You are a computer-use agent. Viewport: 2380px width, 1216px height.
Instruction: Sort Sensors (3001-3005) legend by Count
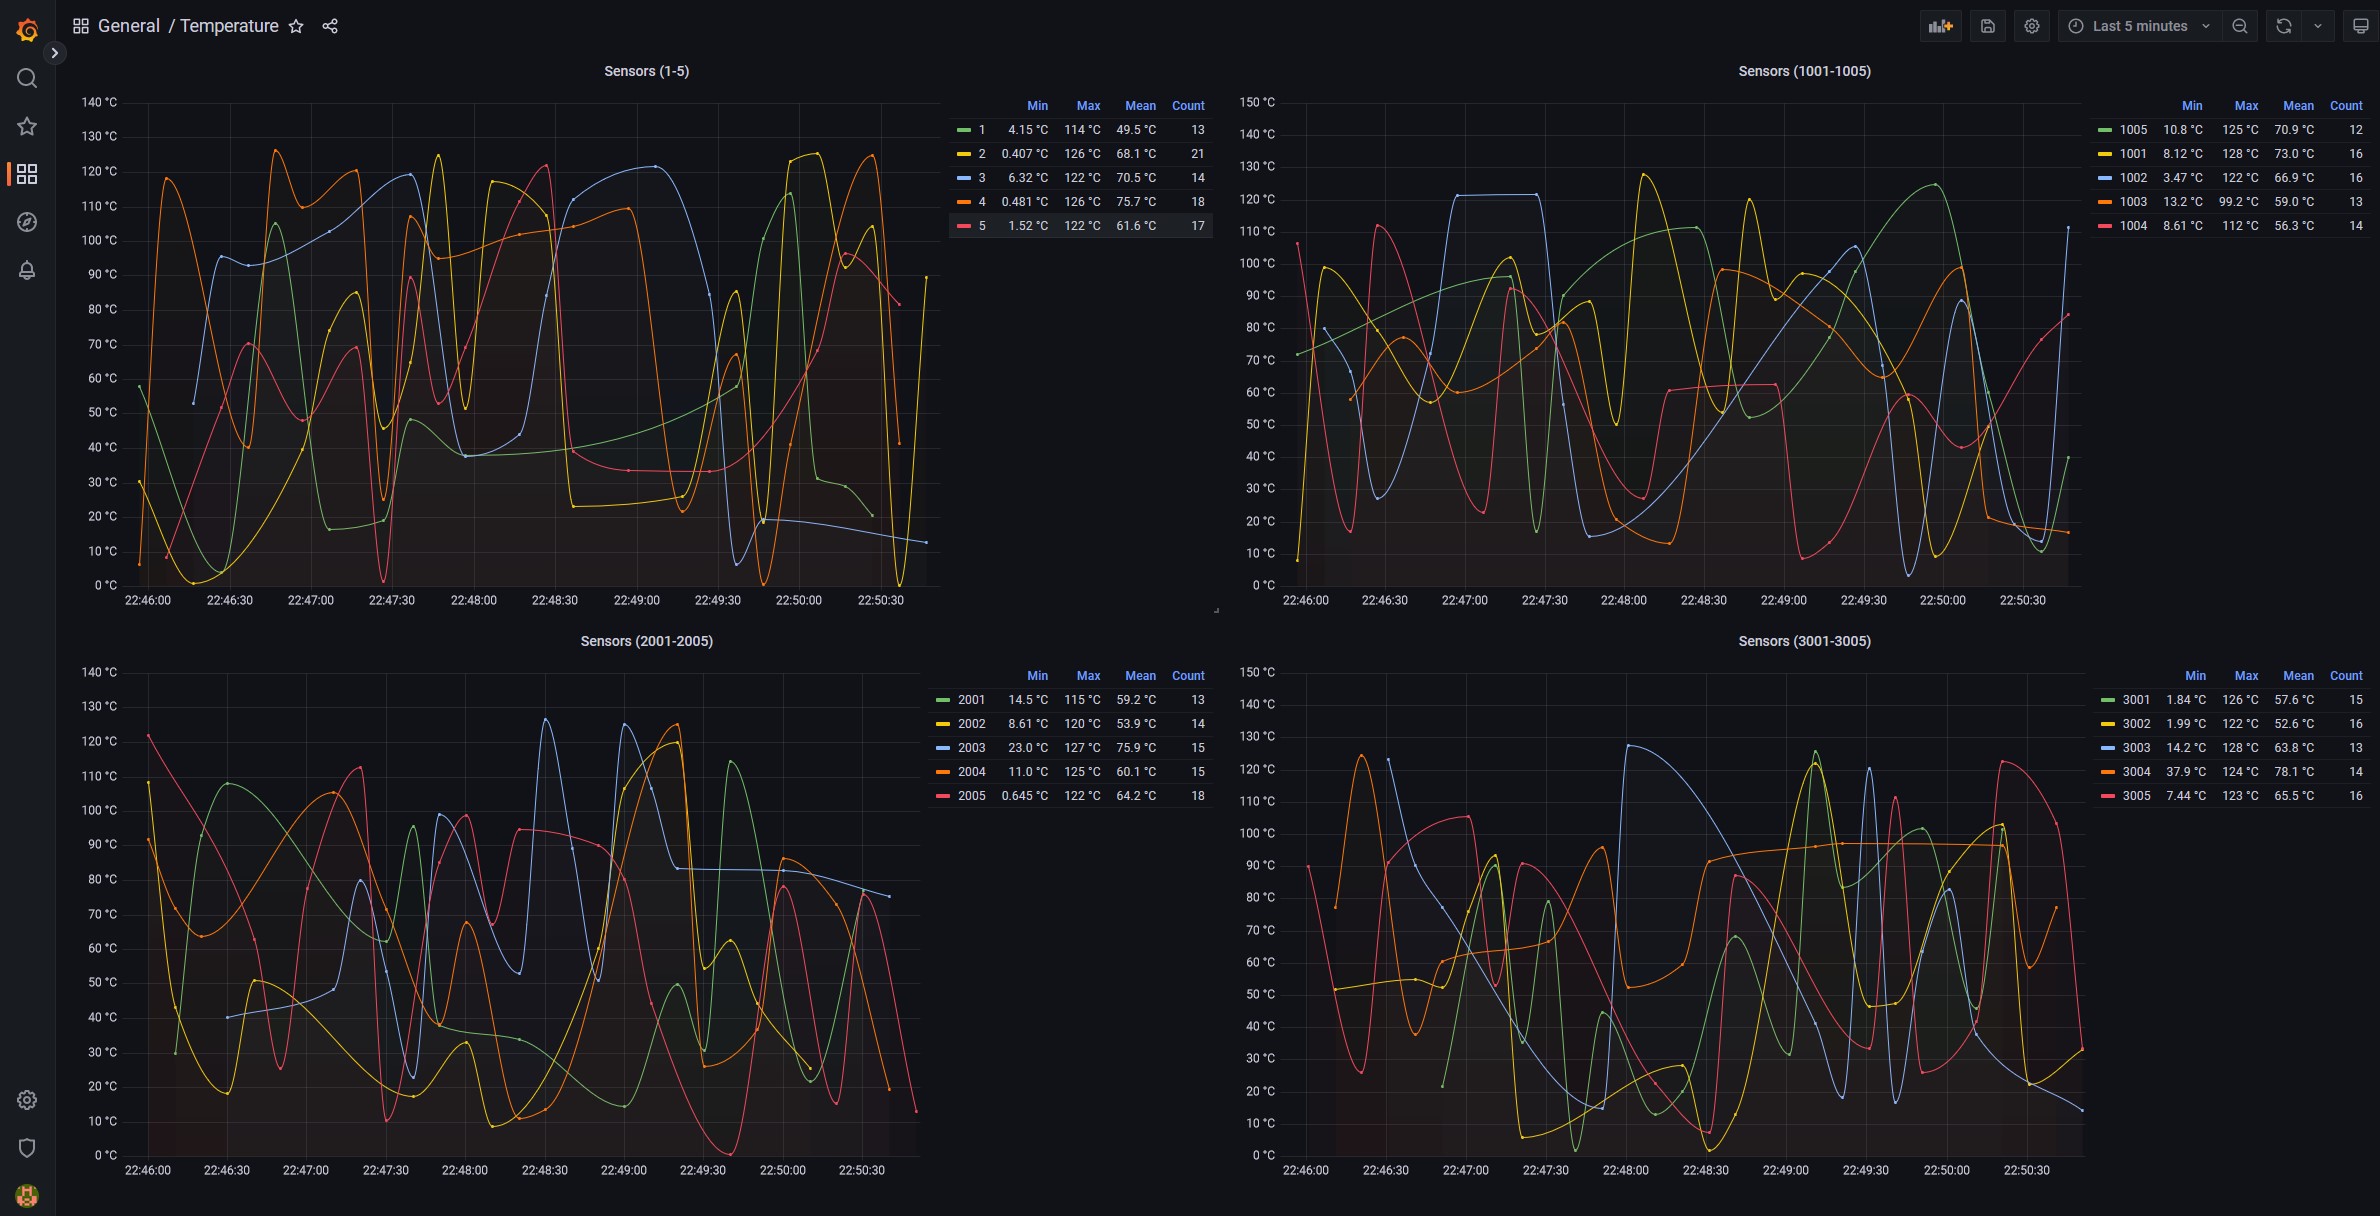click(x=2346, y=676)
